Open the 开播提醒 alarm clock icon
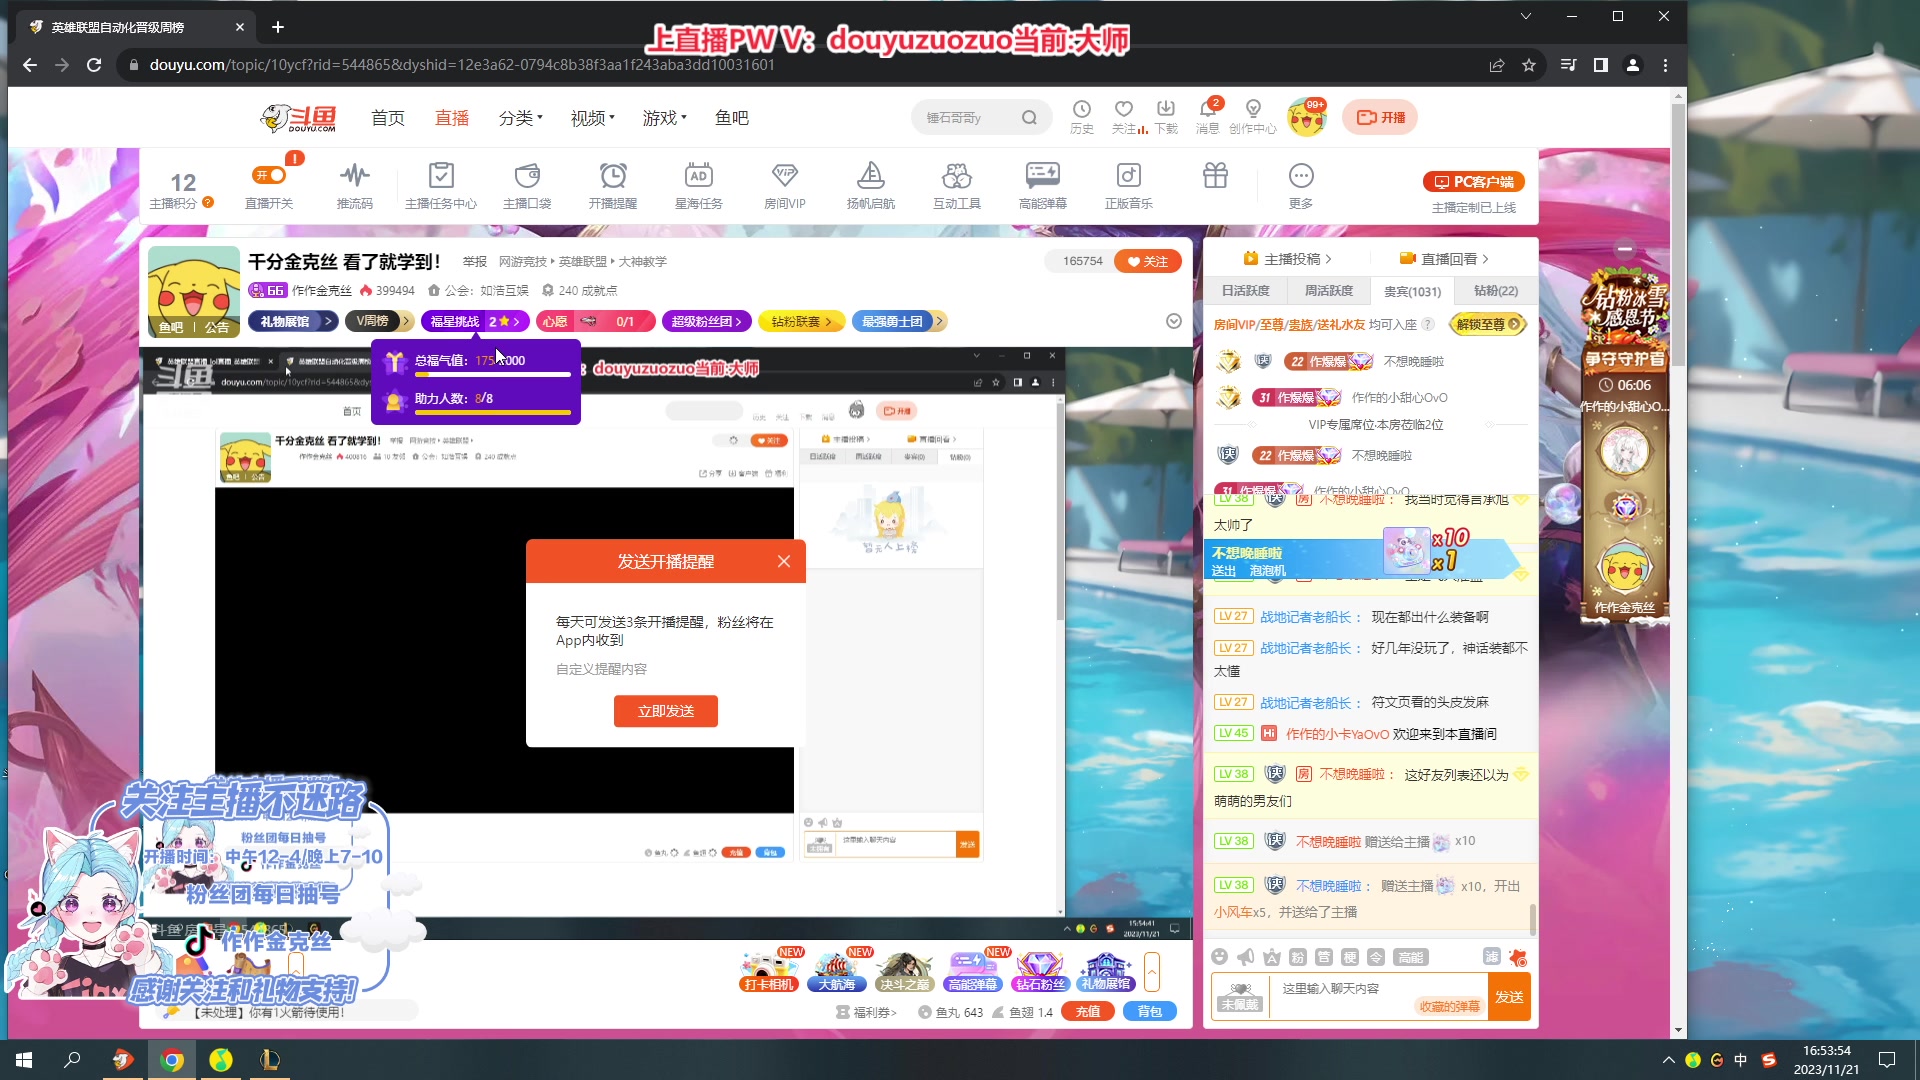This screenshot has height=1080, width=1920. tap(613, 186)
